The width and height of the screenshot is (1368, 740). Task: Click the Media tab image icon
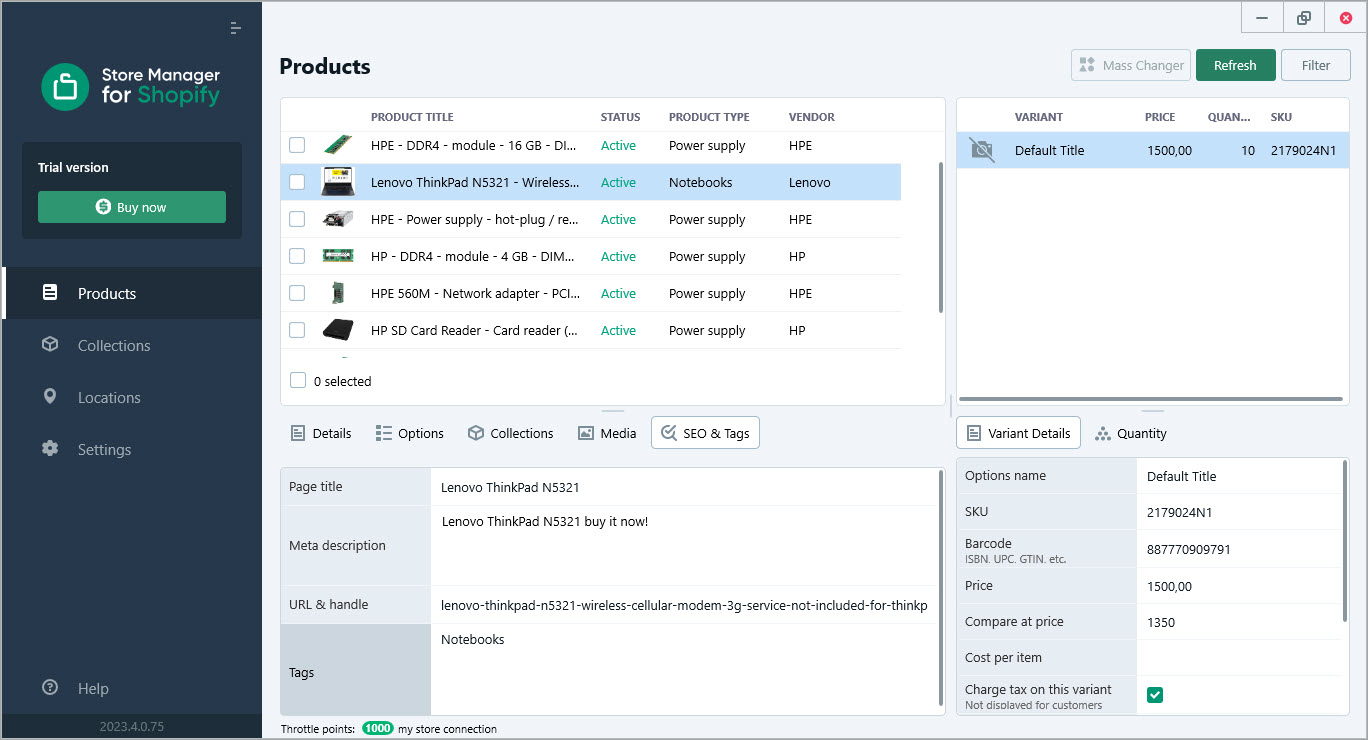coord(586,433)
